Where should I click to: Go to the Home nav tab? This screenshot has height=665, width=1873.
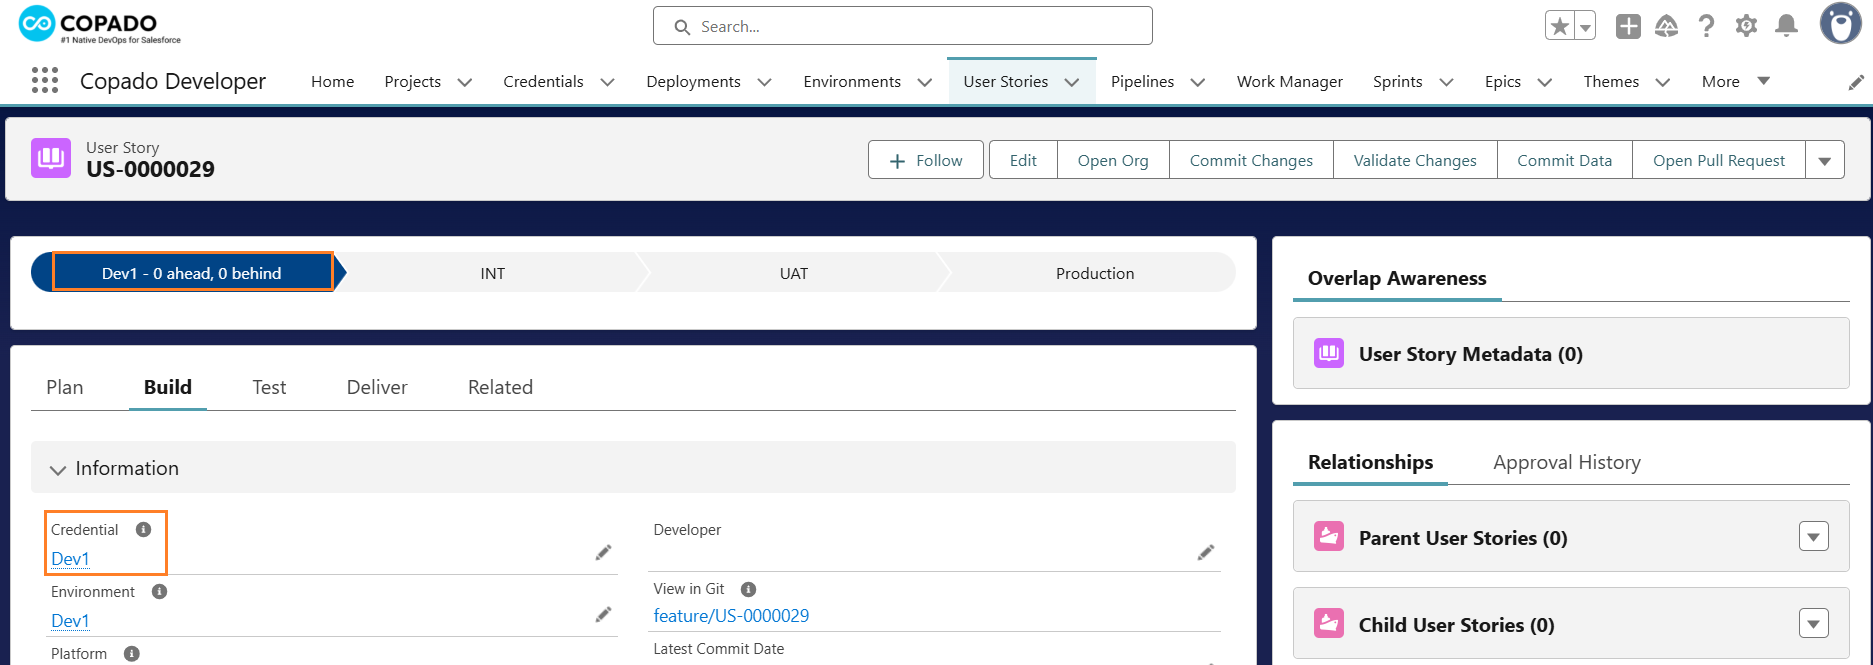[x=332, y=81]
